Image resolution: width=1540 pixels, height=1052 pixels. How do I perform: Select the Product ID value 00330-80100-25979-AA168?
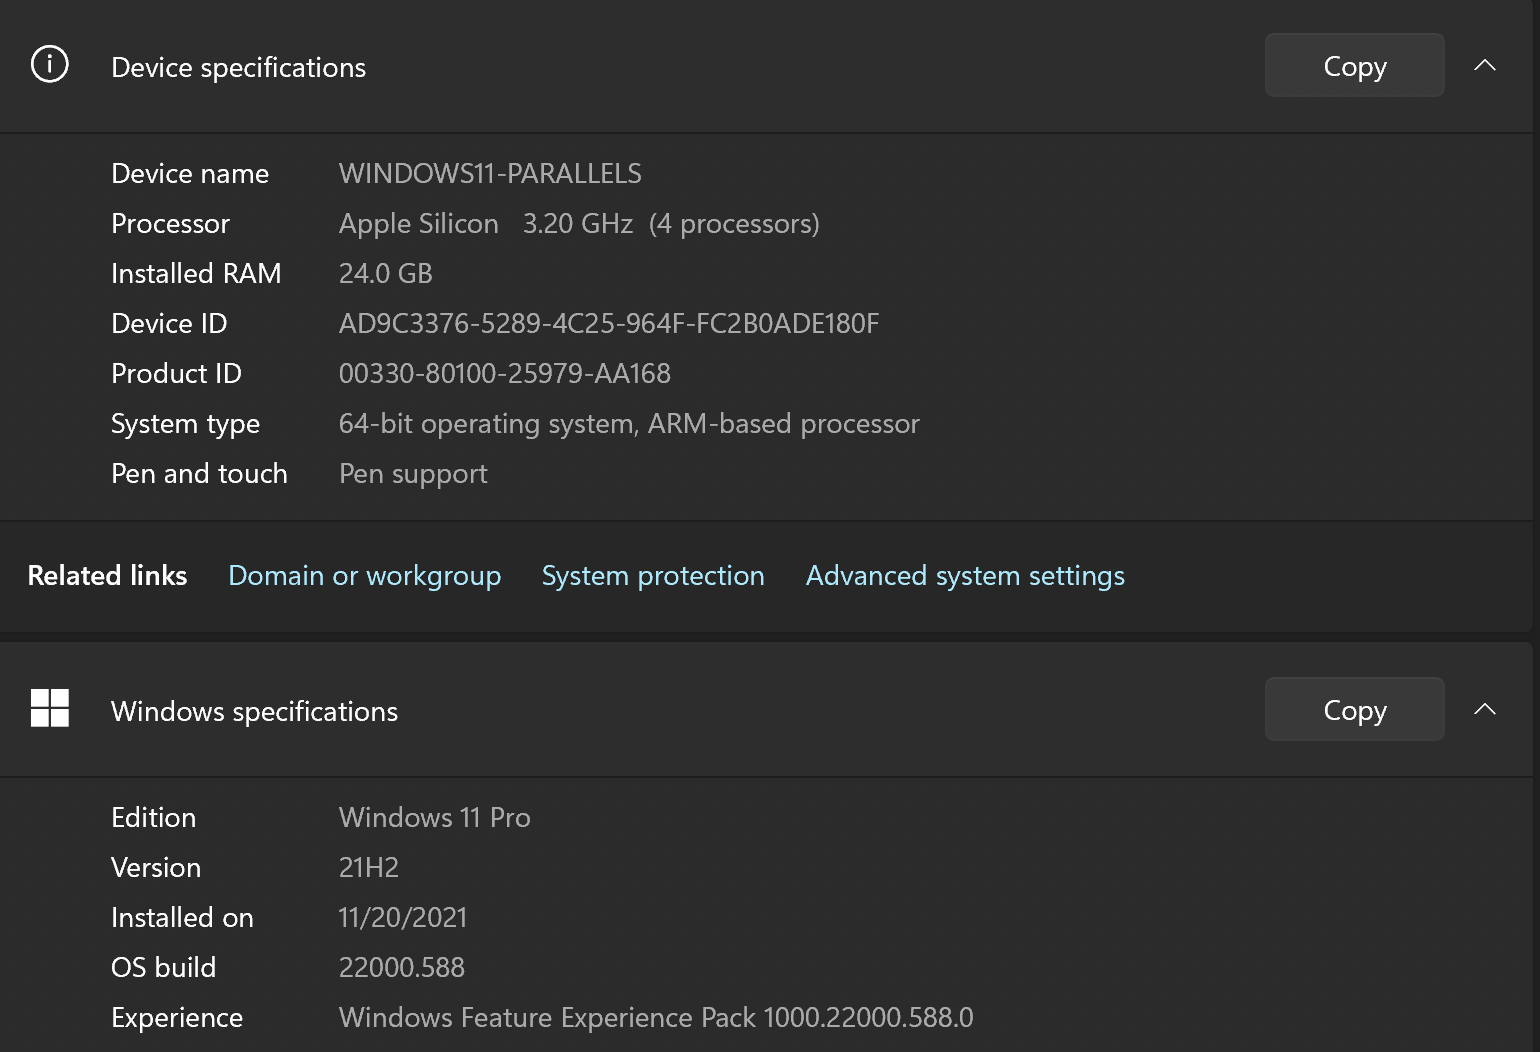504,374
